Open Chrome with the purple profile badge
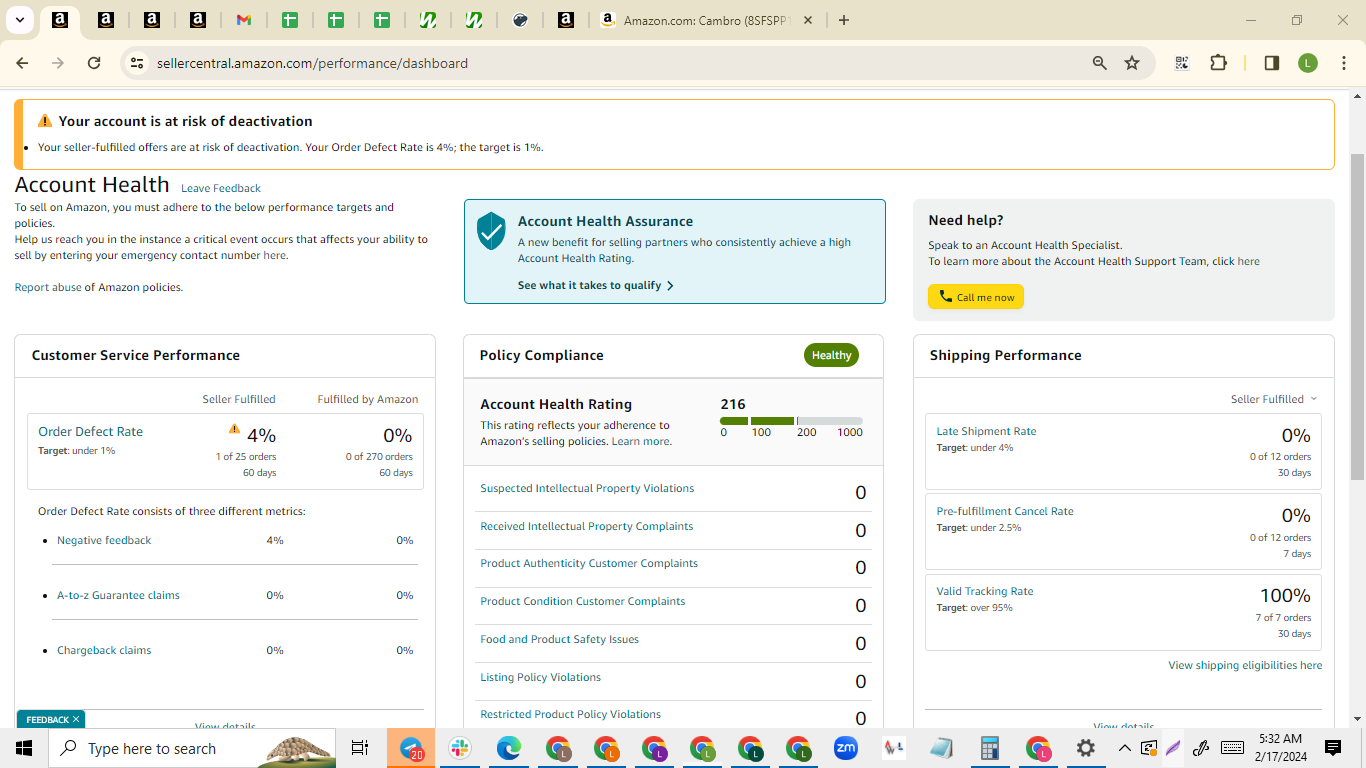Screen dimensions: 1366x768 654,748
